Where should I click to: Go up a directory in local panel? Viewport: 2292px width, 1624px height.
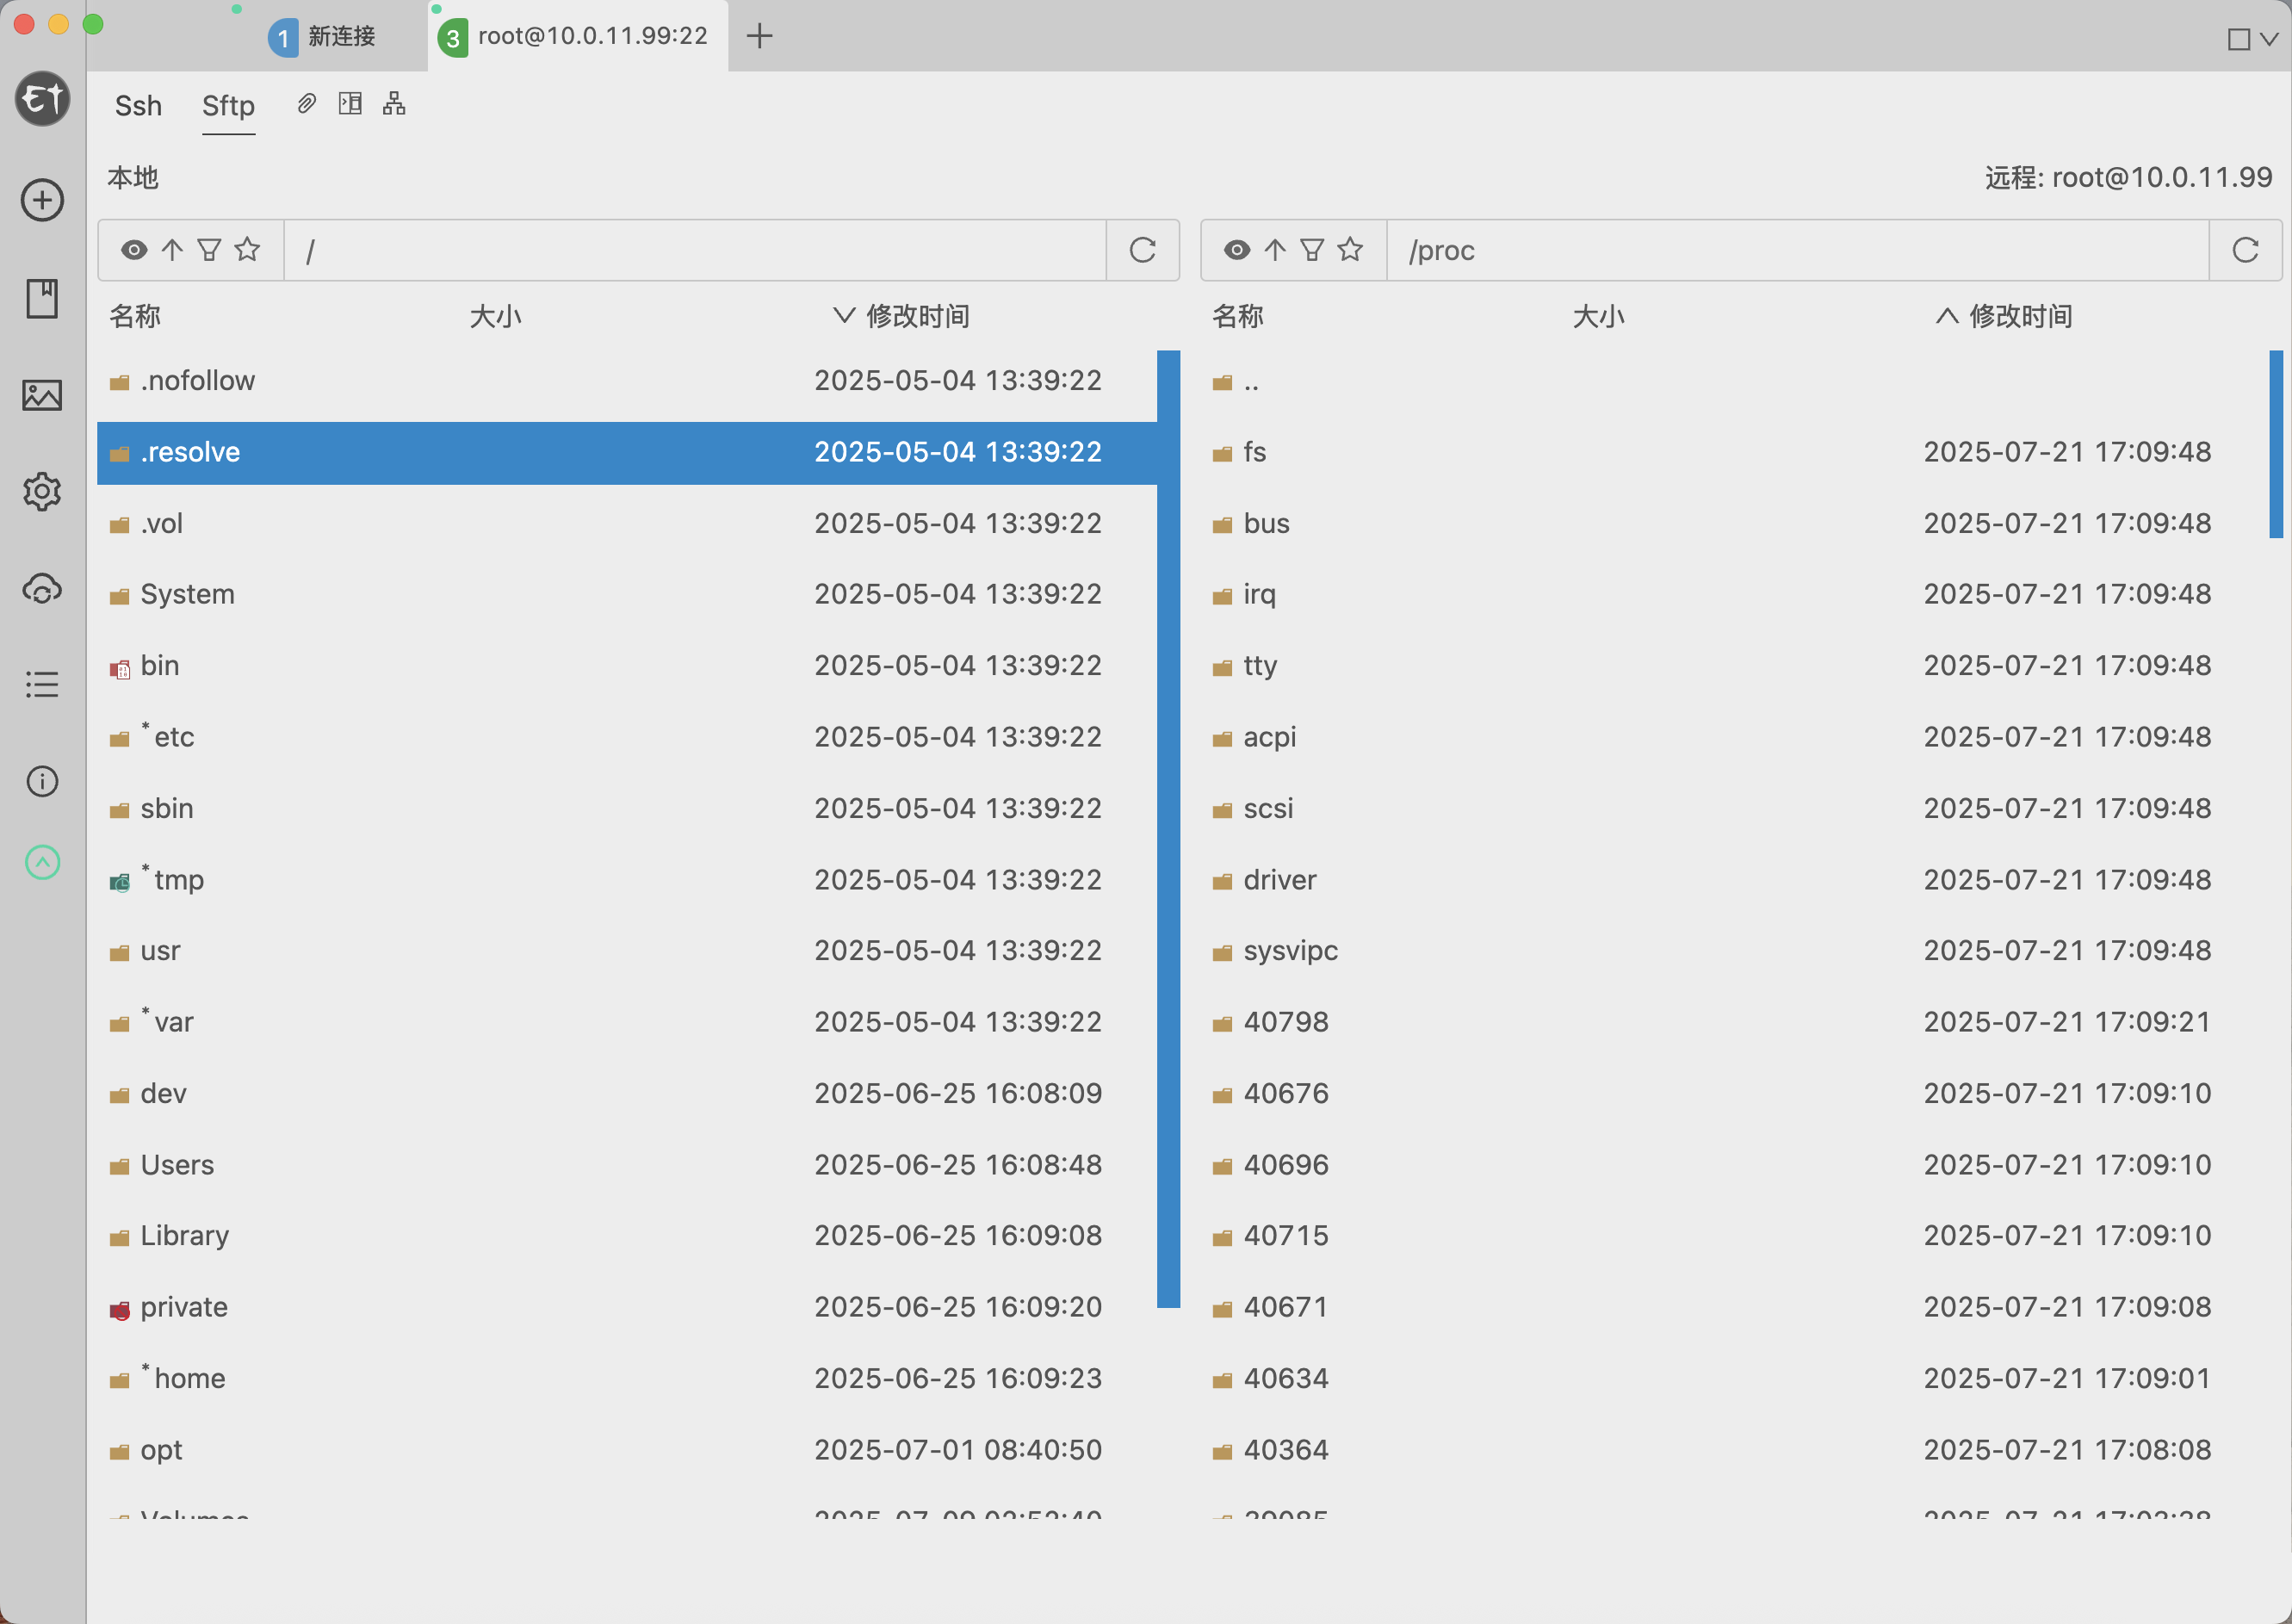click(172, 249)
